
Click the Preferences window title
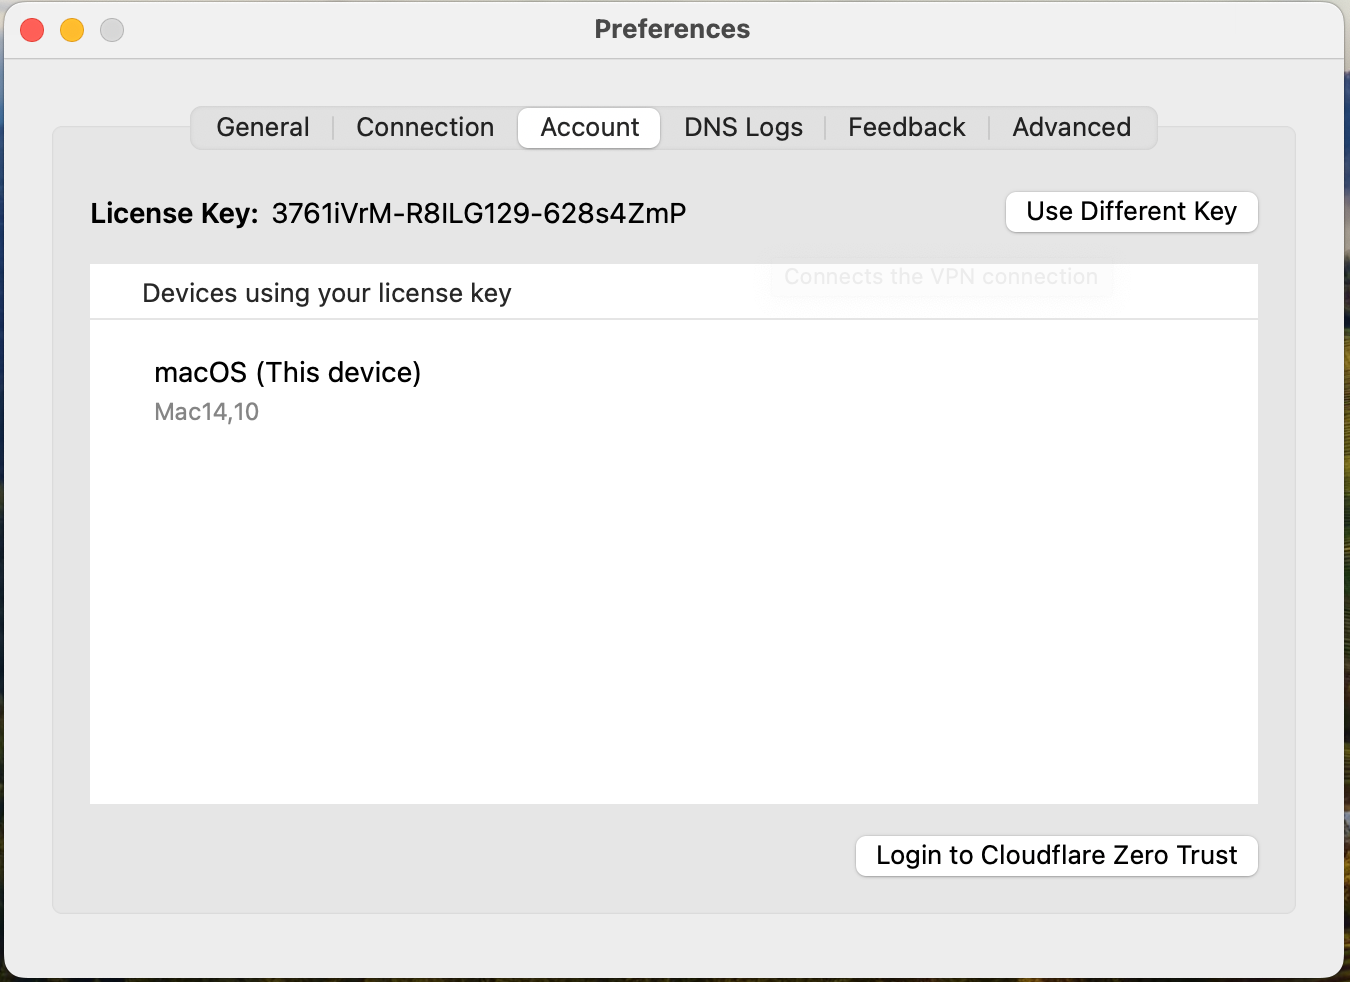672,29
